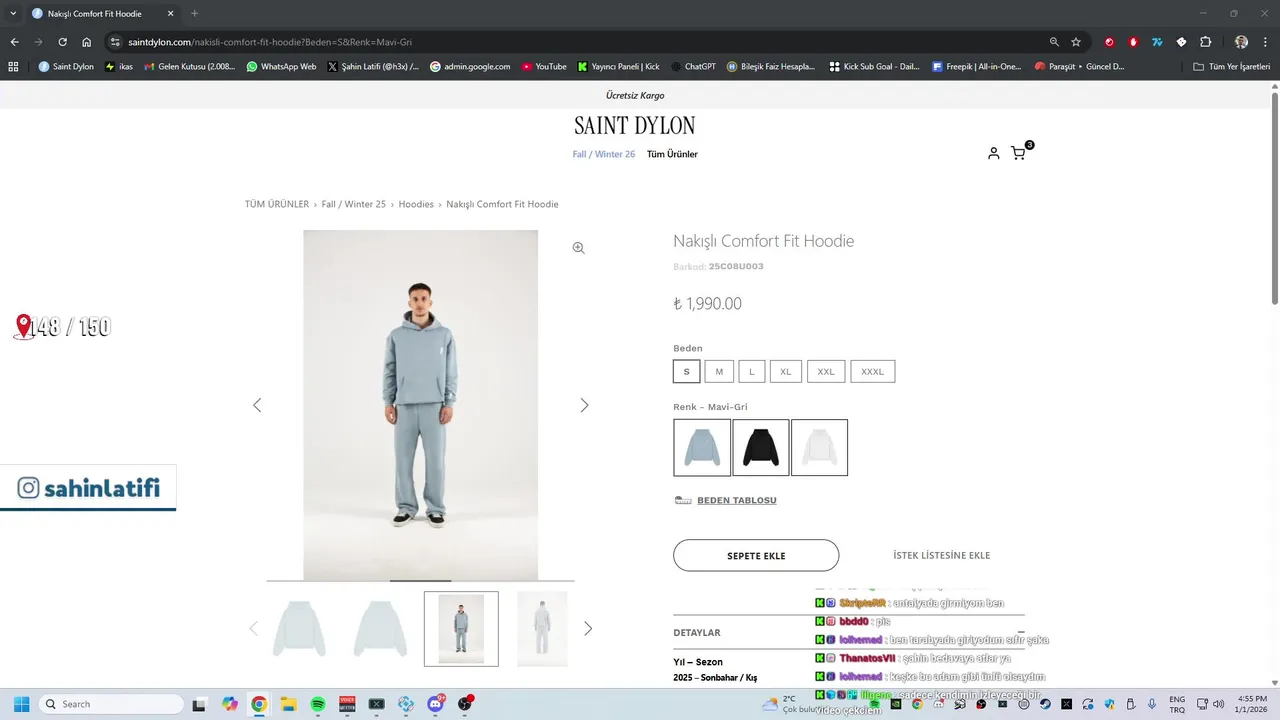The height and width of the screenshot is (720, 1280).
Task: Select size XXXL
Action: [873, 371]
